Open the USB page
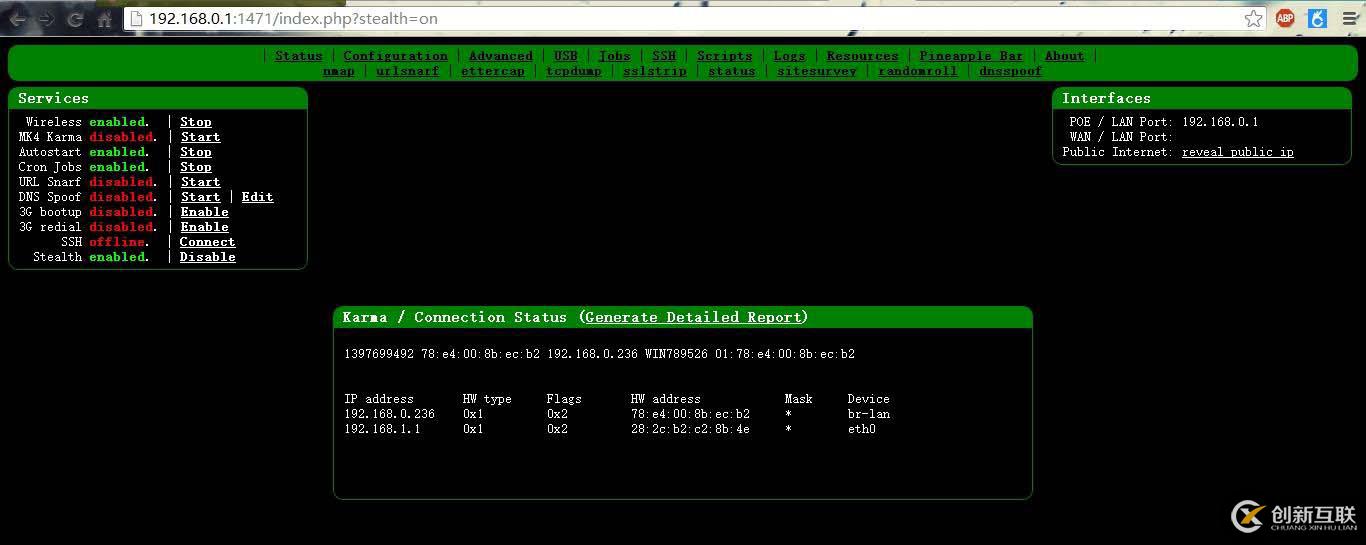This screenshot has width=1366, height=545. pyautogui.click(x=566, y=56)
